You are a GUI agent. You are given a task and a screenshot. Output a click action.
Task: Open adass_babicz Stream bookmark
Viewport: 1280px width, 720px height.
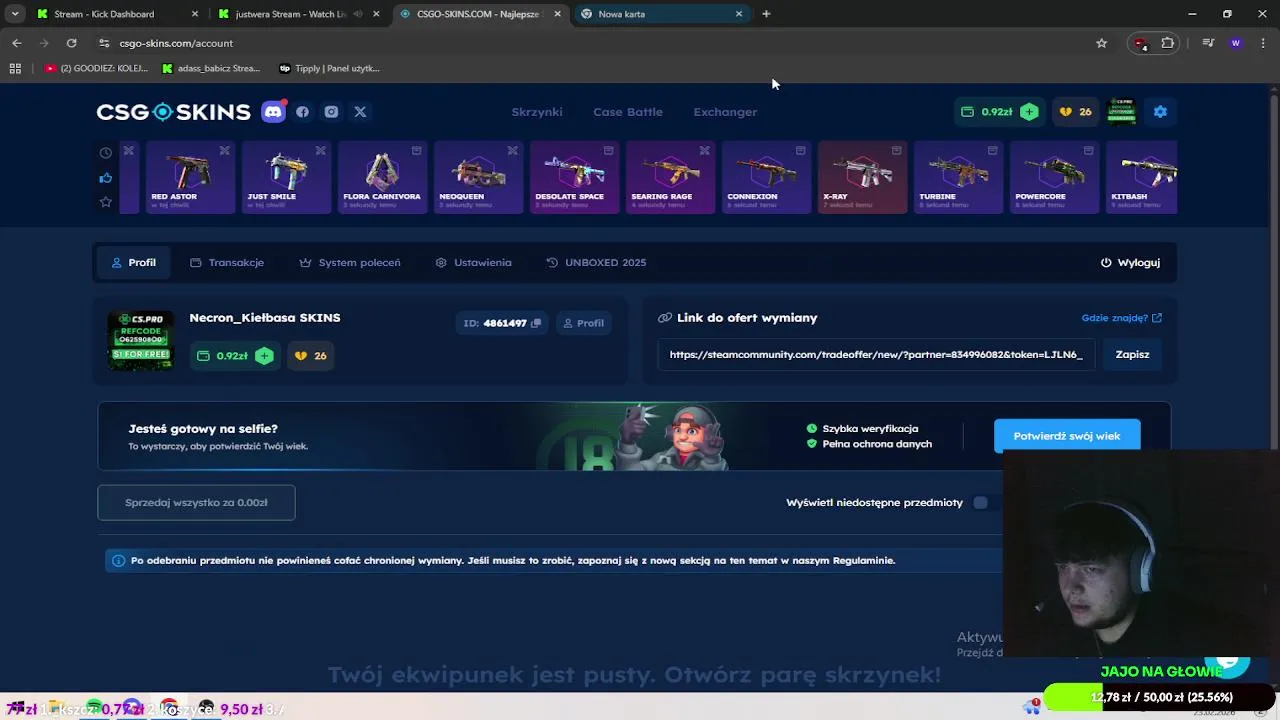pos(211,68)
